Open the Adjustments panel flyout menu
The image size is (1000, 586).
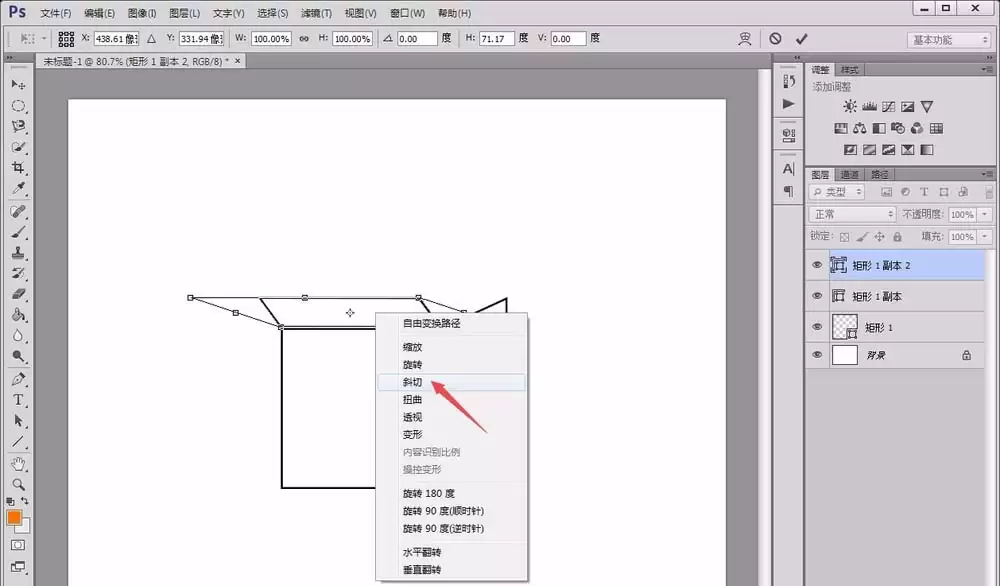[987, 69]
